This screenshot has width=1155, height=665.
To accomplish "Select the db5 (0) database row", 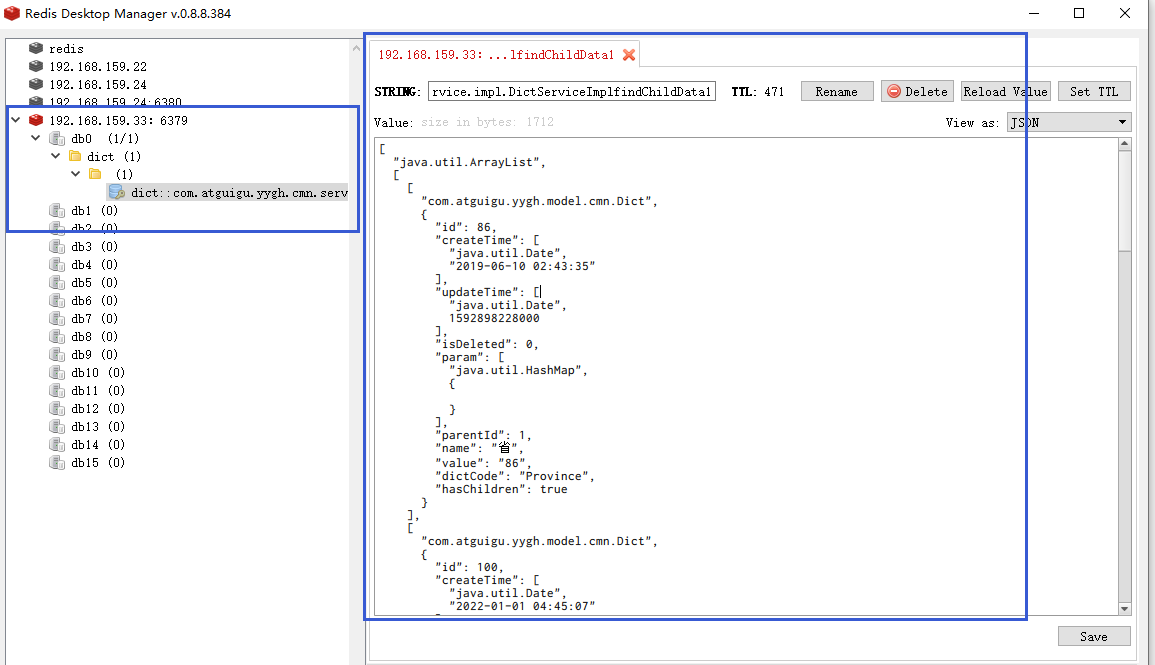I will [94, 283].
